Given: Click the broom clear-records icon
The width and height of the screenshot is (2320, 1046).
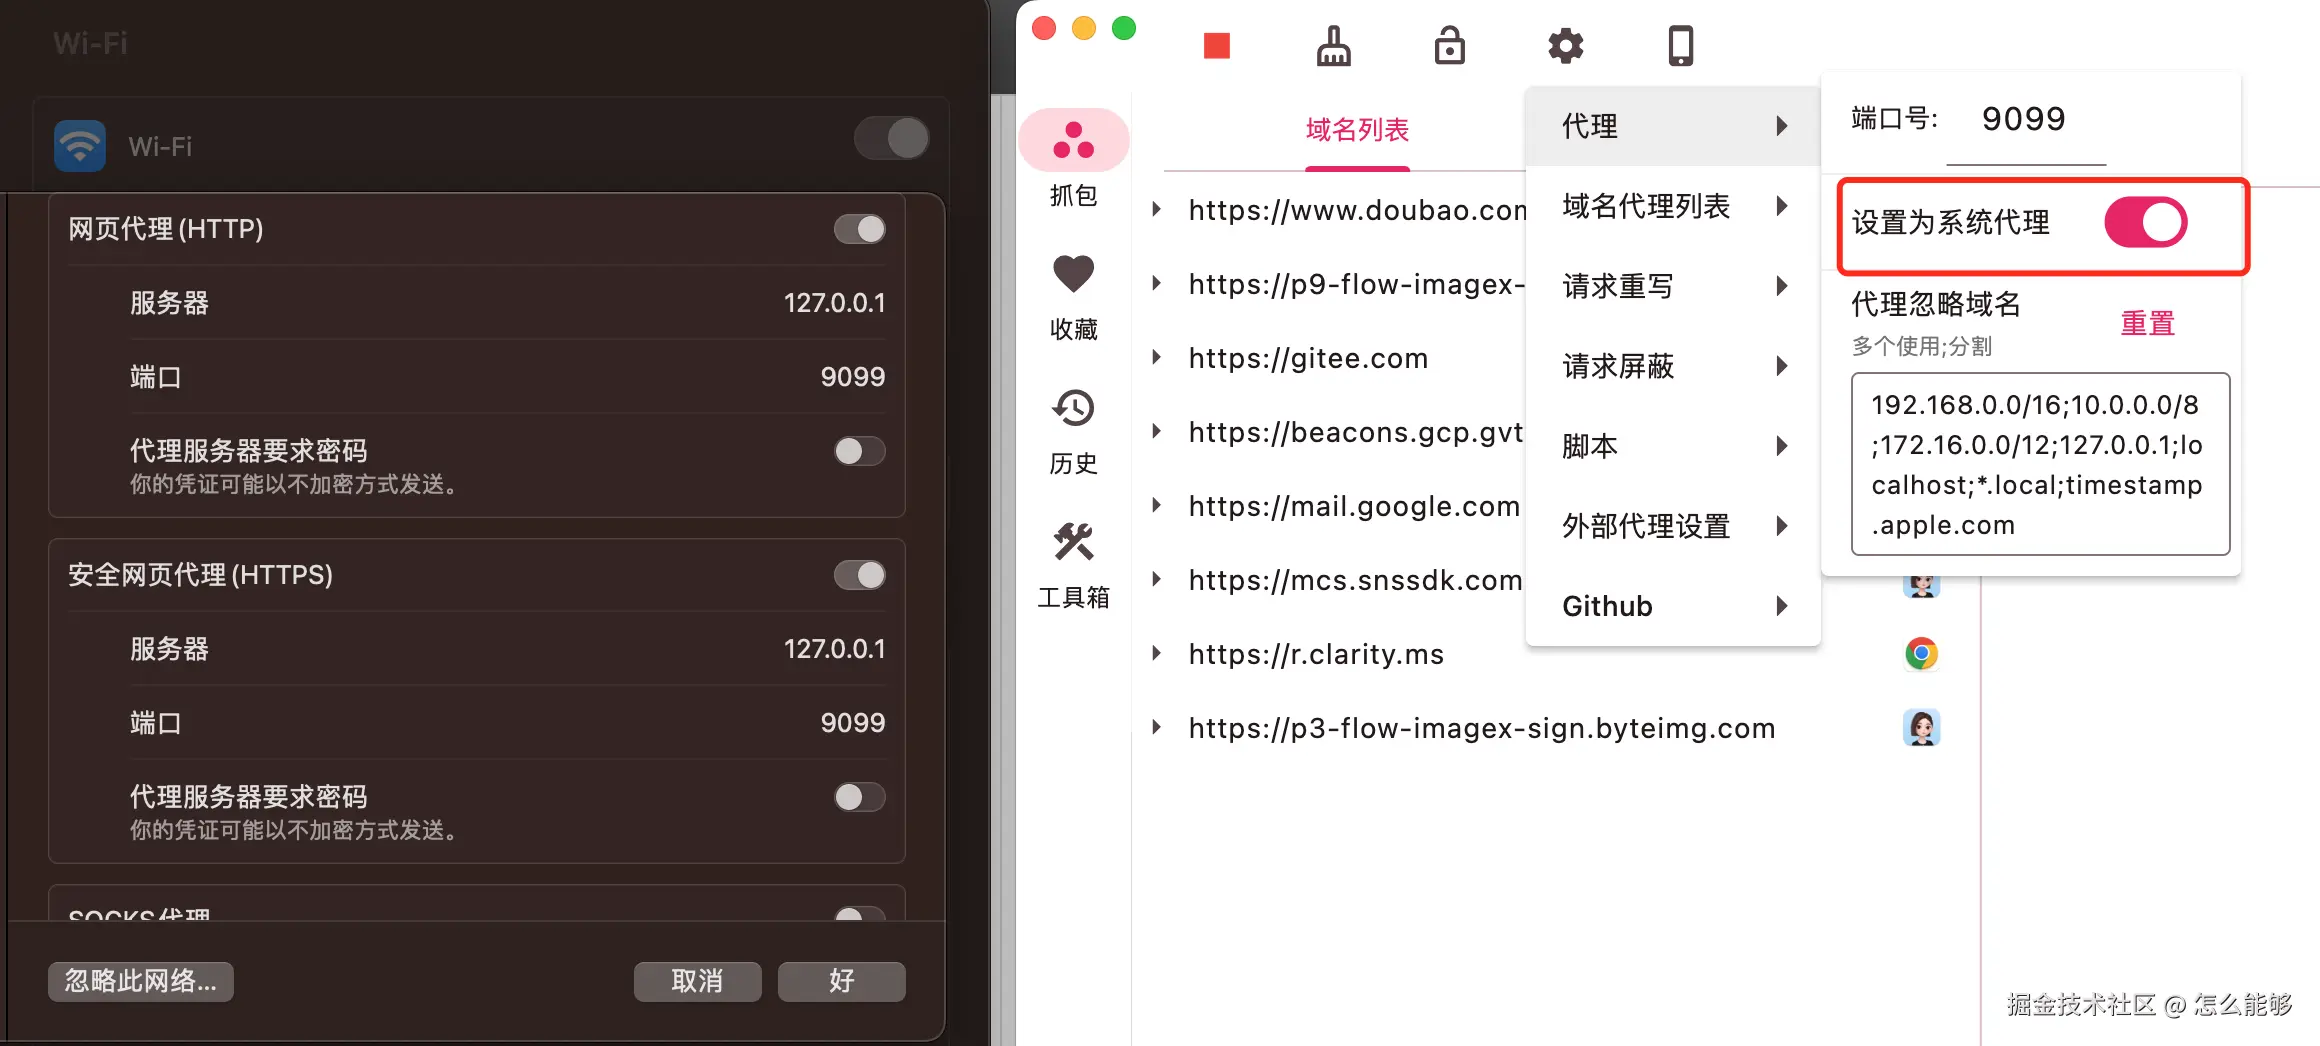Looking at the screenshot, I should pos(1333,45).
